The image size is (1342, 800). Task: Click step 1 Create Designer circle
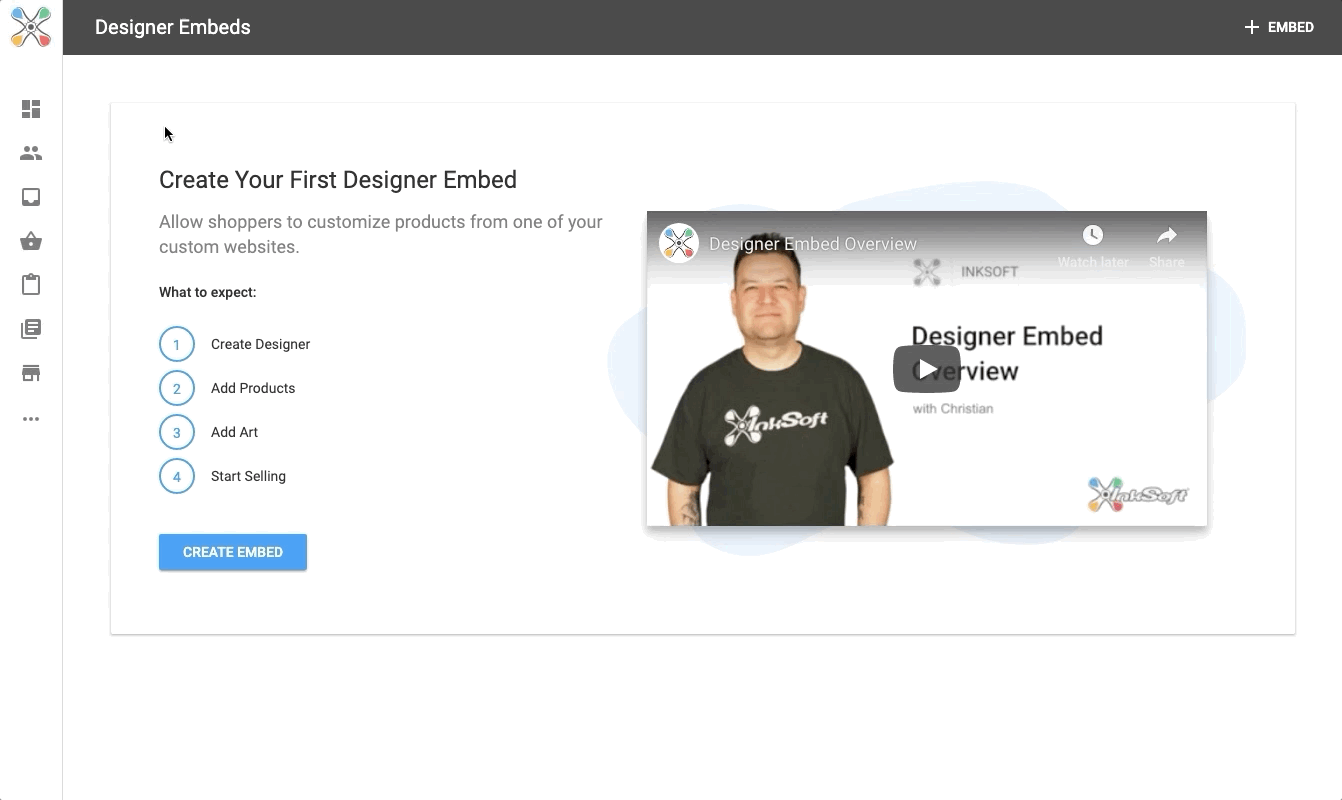click(x=177, y=344)
